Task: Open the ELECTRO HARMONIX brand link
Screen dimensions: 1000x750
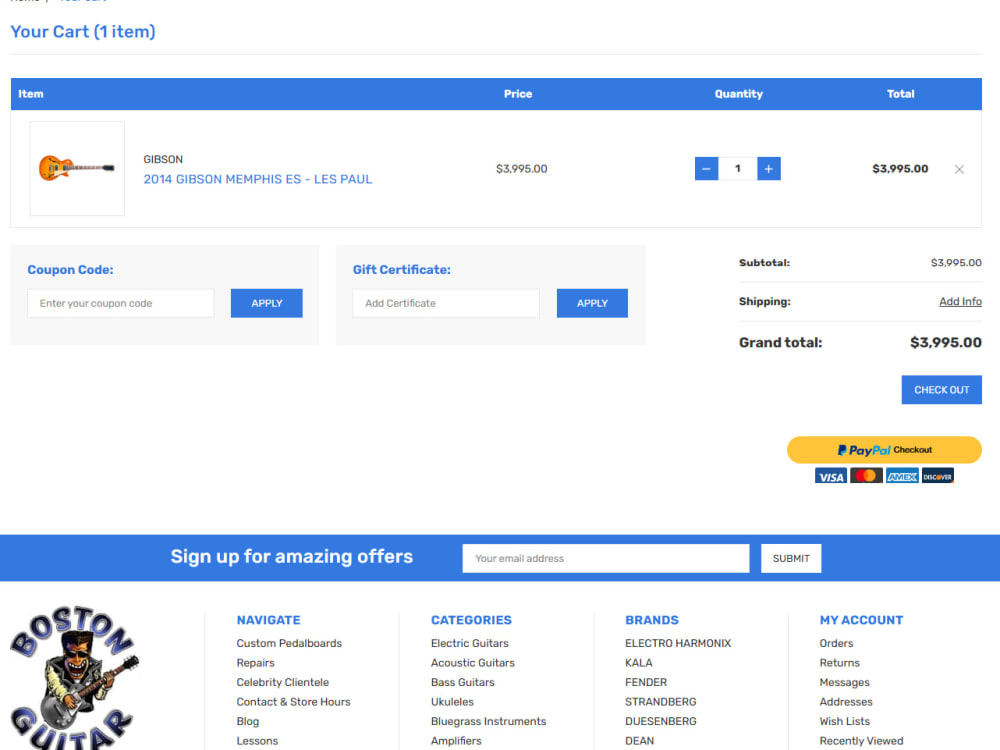Action: pos(678,643)
